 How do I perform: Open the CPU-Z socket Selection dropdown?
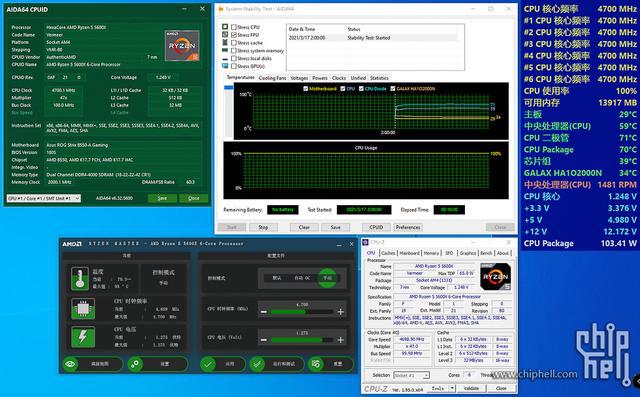pyautogui.click(x=411, y=375)
